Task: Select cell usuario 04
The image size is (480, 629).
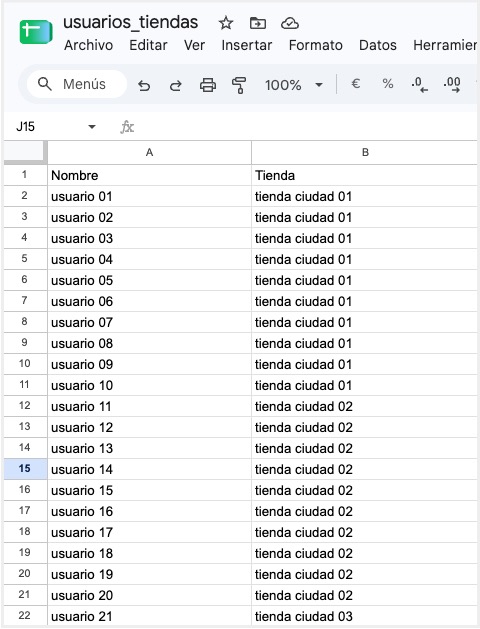Action: pyautogui.click(x=150, y=259)
